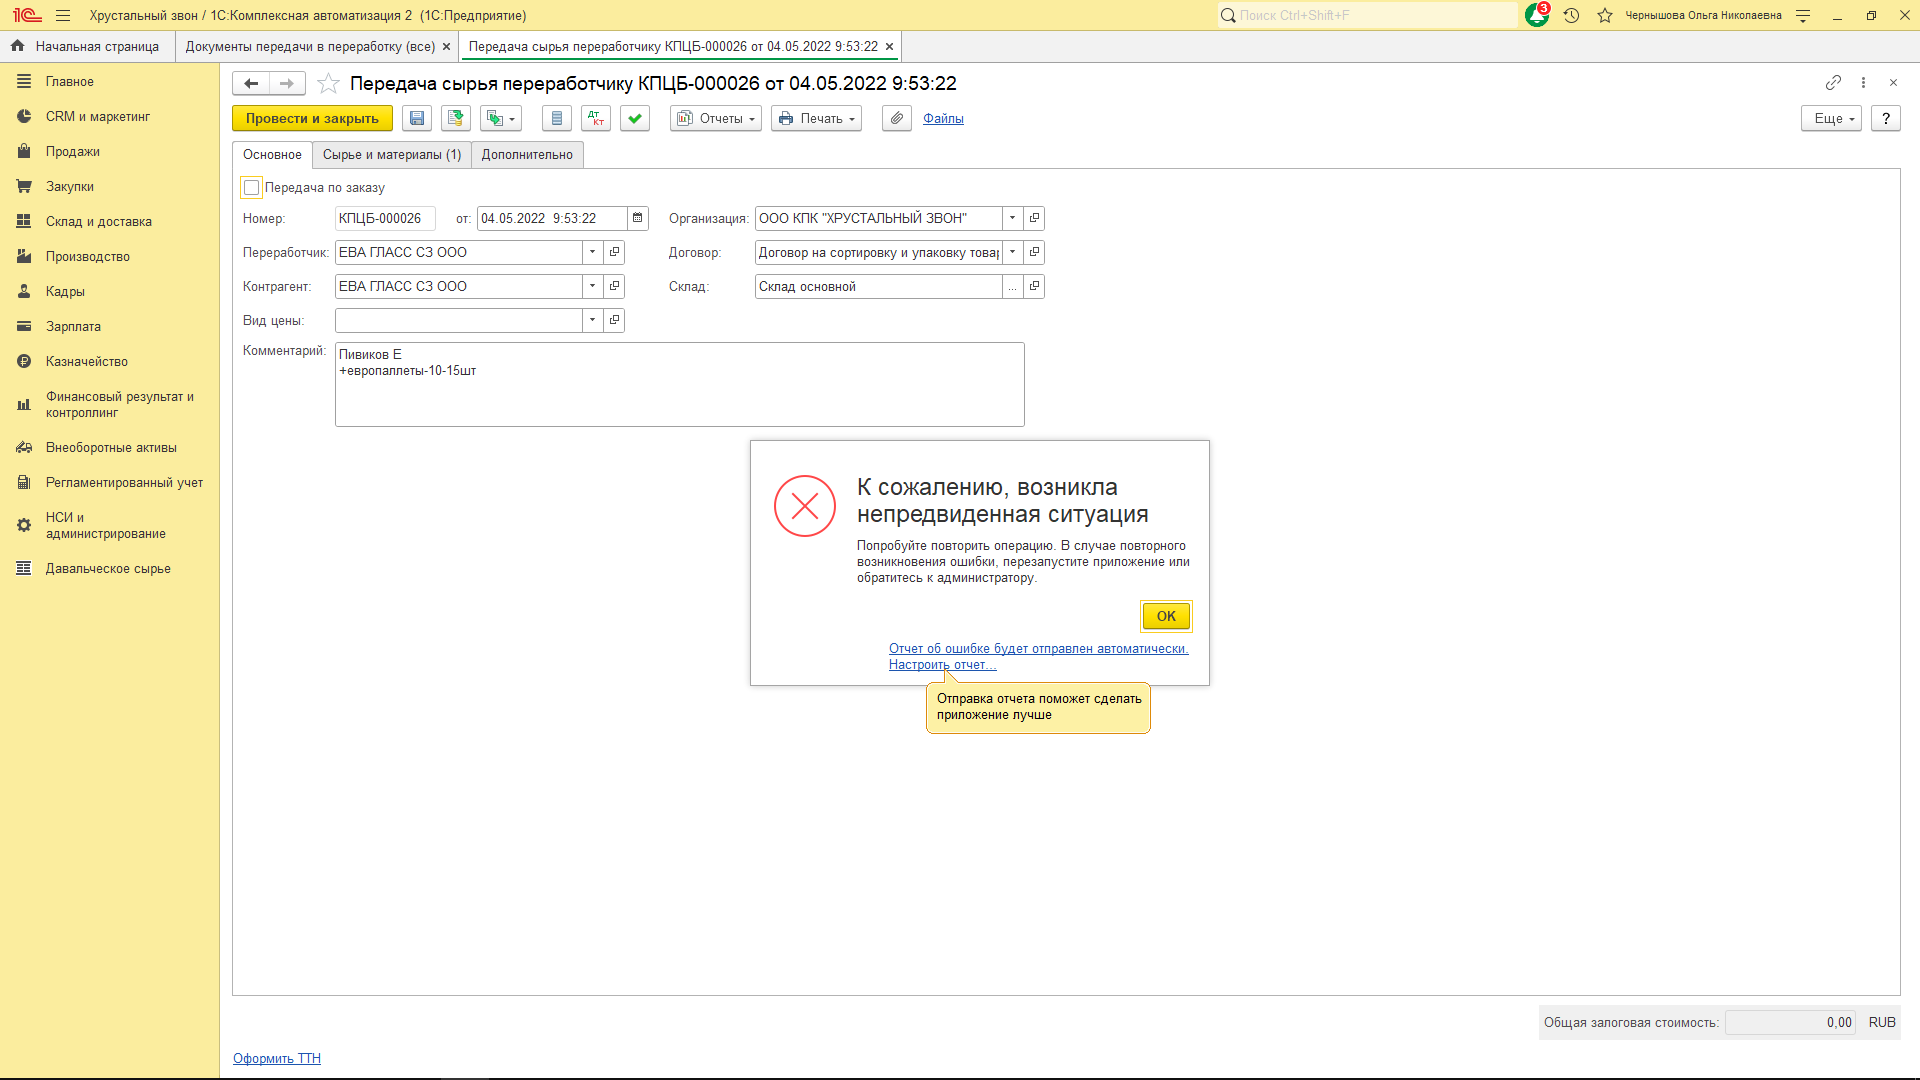Show Дт/Кт accounting entries
The image size is (1920, 1080).
pyautogui.click(x=596, y=118)
